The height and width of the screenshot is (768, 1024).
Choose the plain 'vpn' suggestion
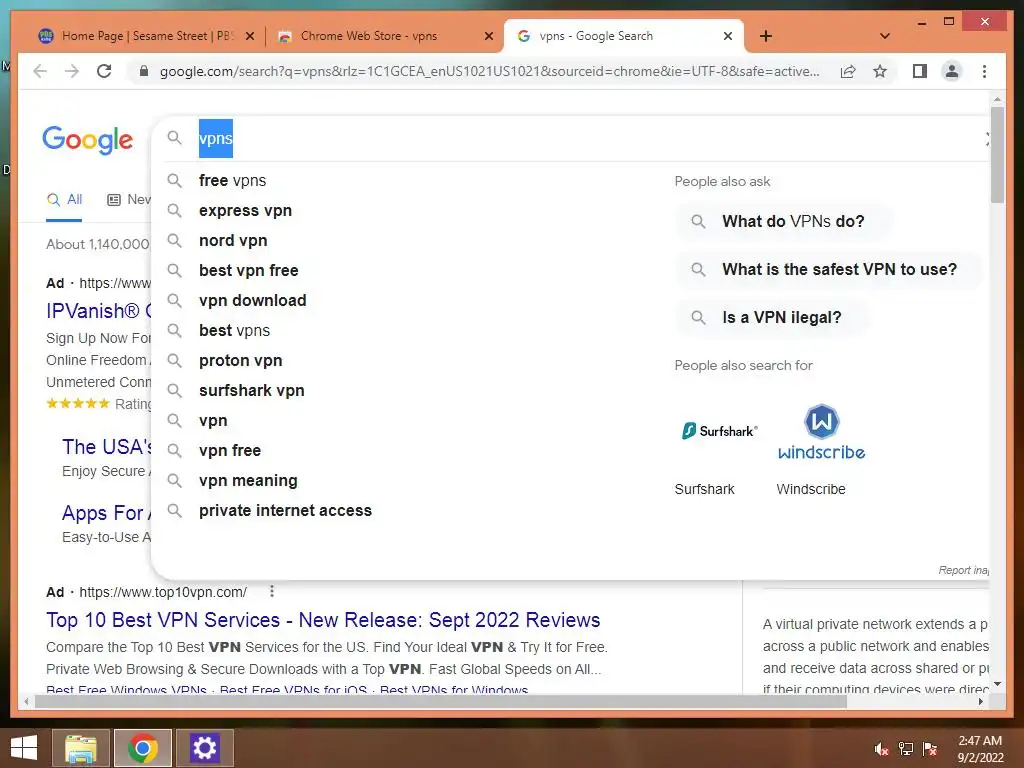(x=214, y=421)
